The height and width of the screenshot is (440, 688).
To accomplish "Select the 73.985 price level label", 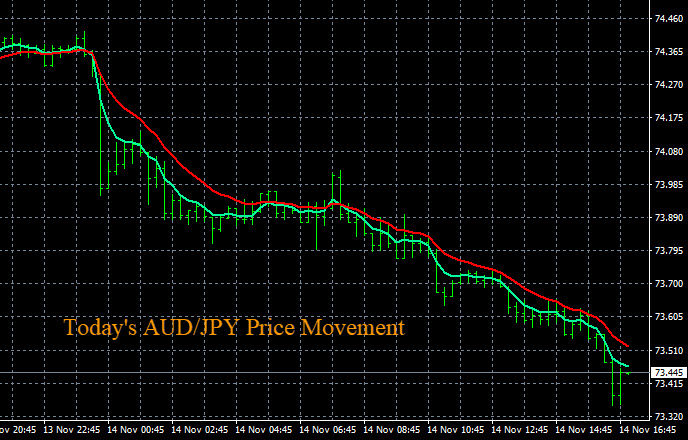I will [x=667, y=185].
